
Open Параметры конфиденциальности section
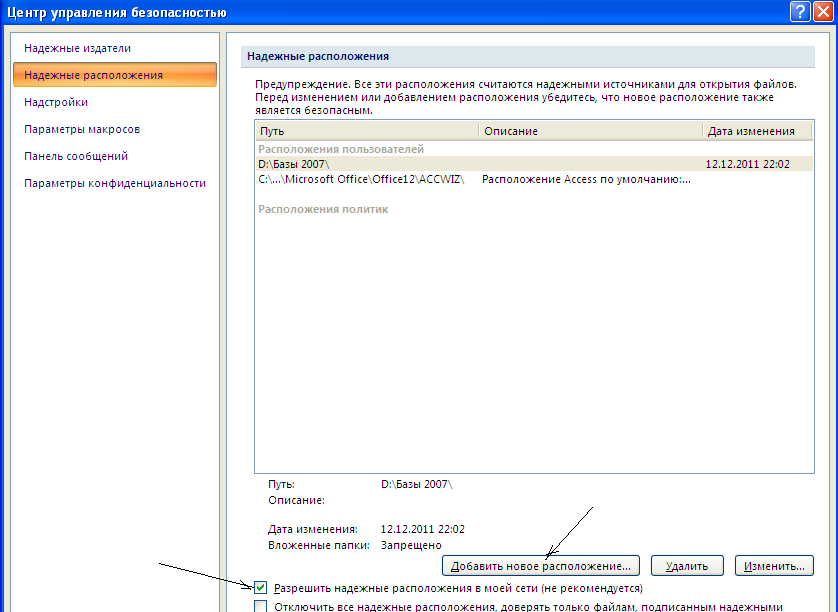[x=115, y=183]
